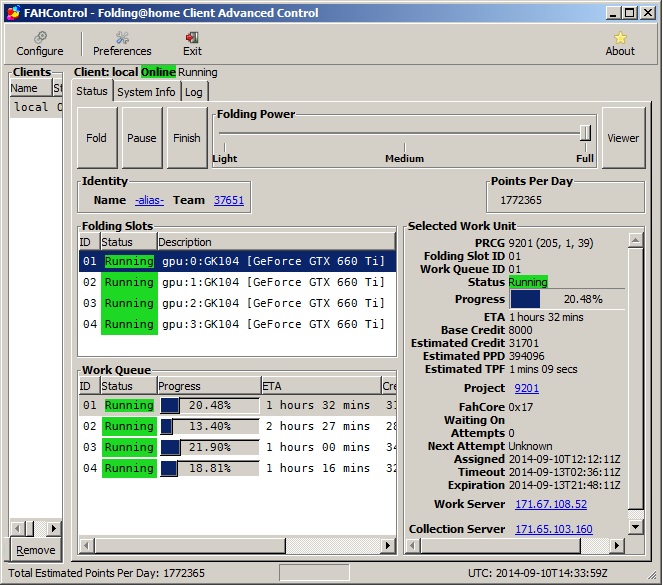
Task: Select folding slot 01 gpu:0 row
Action: click(x=237, y=261)
